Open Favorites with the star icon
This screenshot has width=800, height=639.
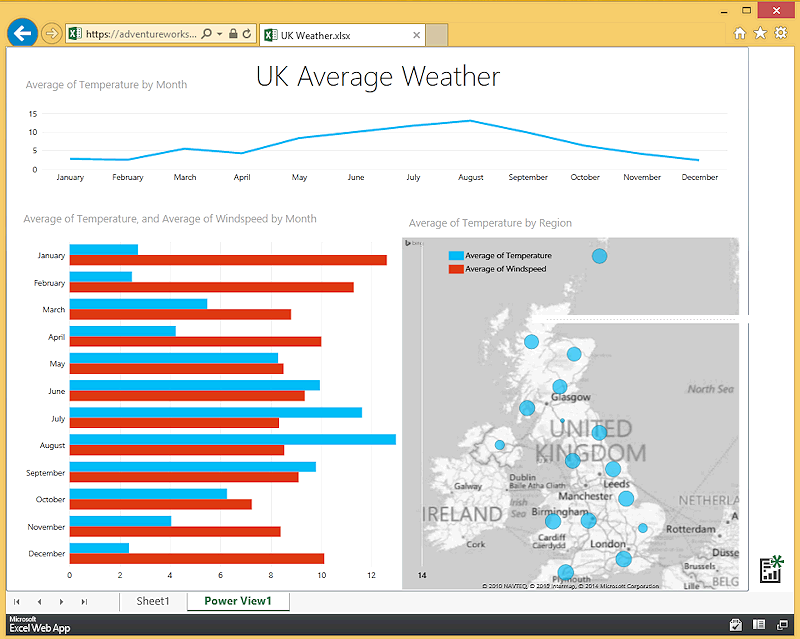(x=760, y=33)
